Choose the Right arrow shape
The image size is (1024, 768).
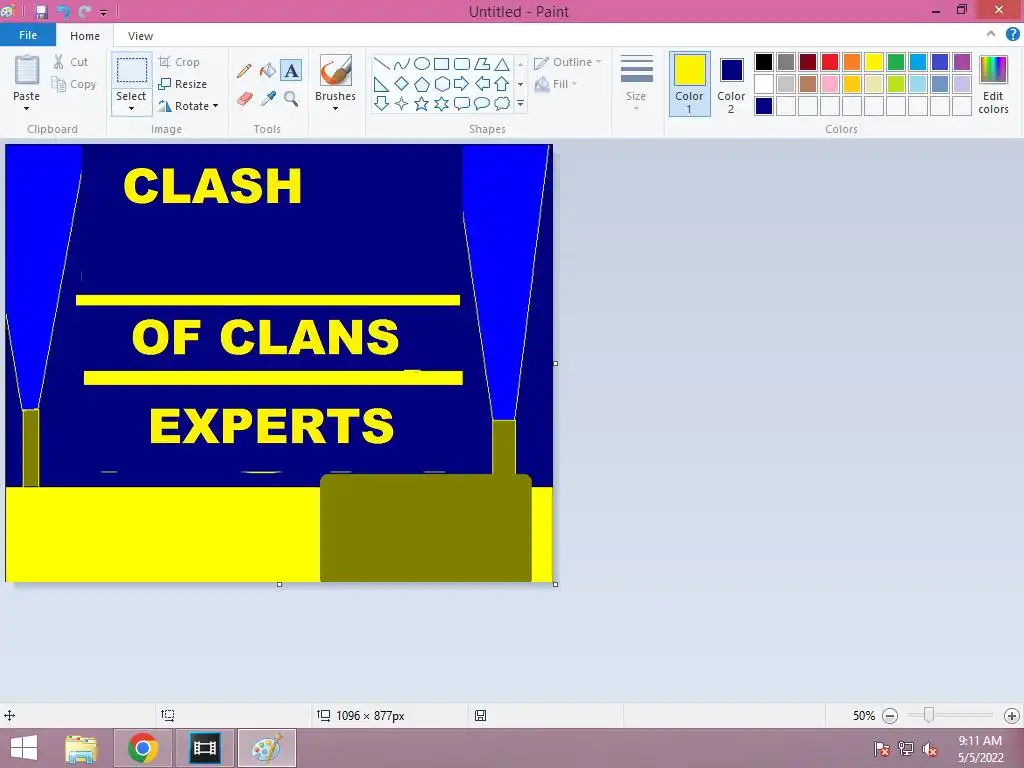(462, 84)
